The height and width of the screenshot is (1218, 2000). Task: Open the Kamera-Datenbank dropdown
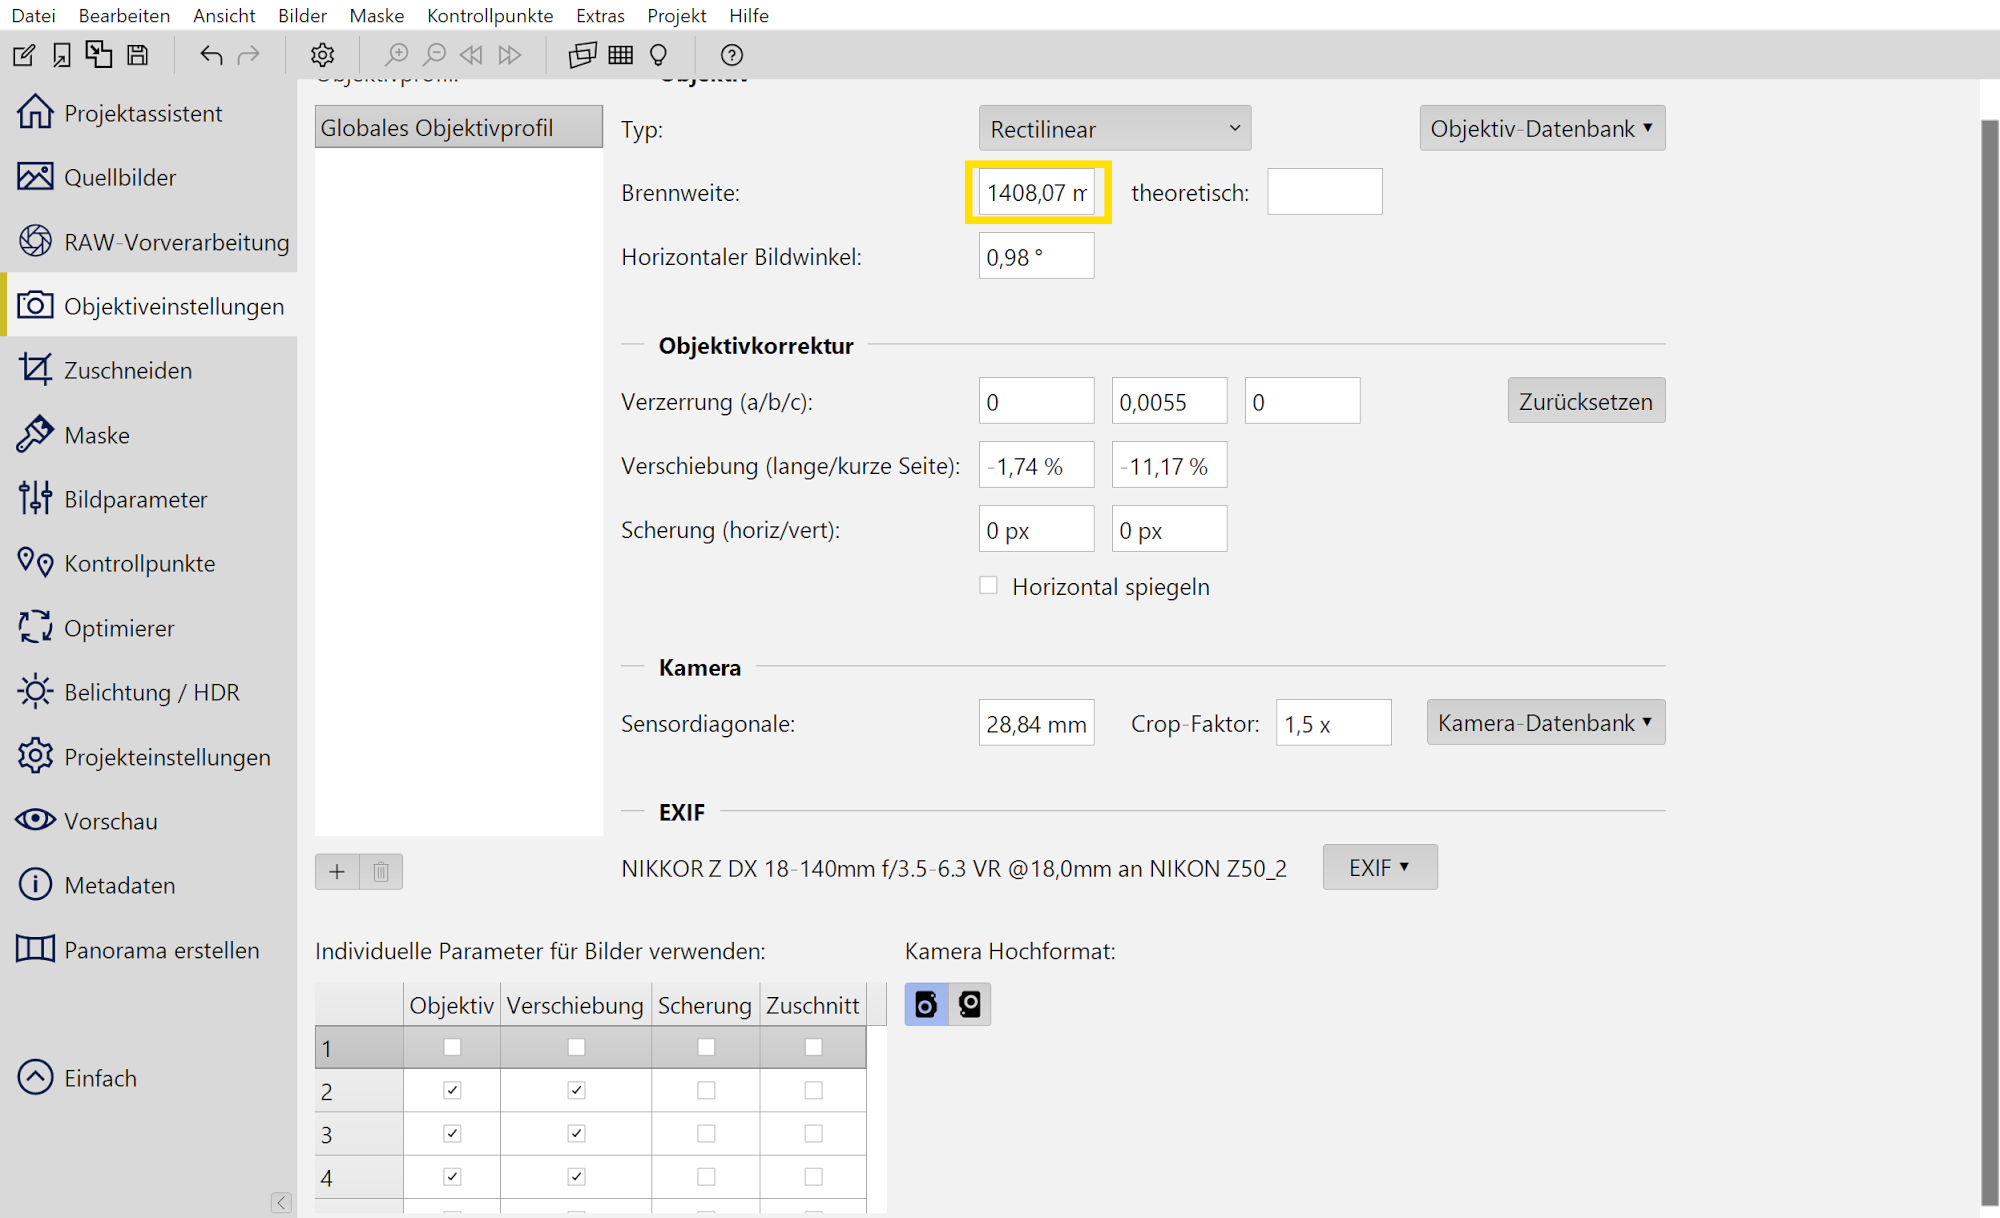click(x=1545, y=723)
